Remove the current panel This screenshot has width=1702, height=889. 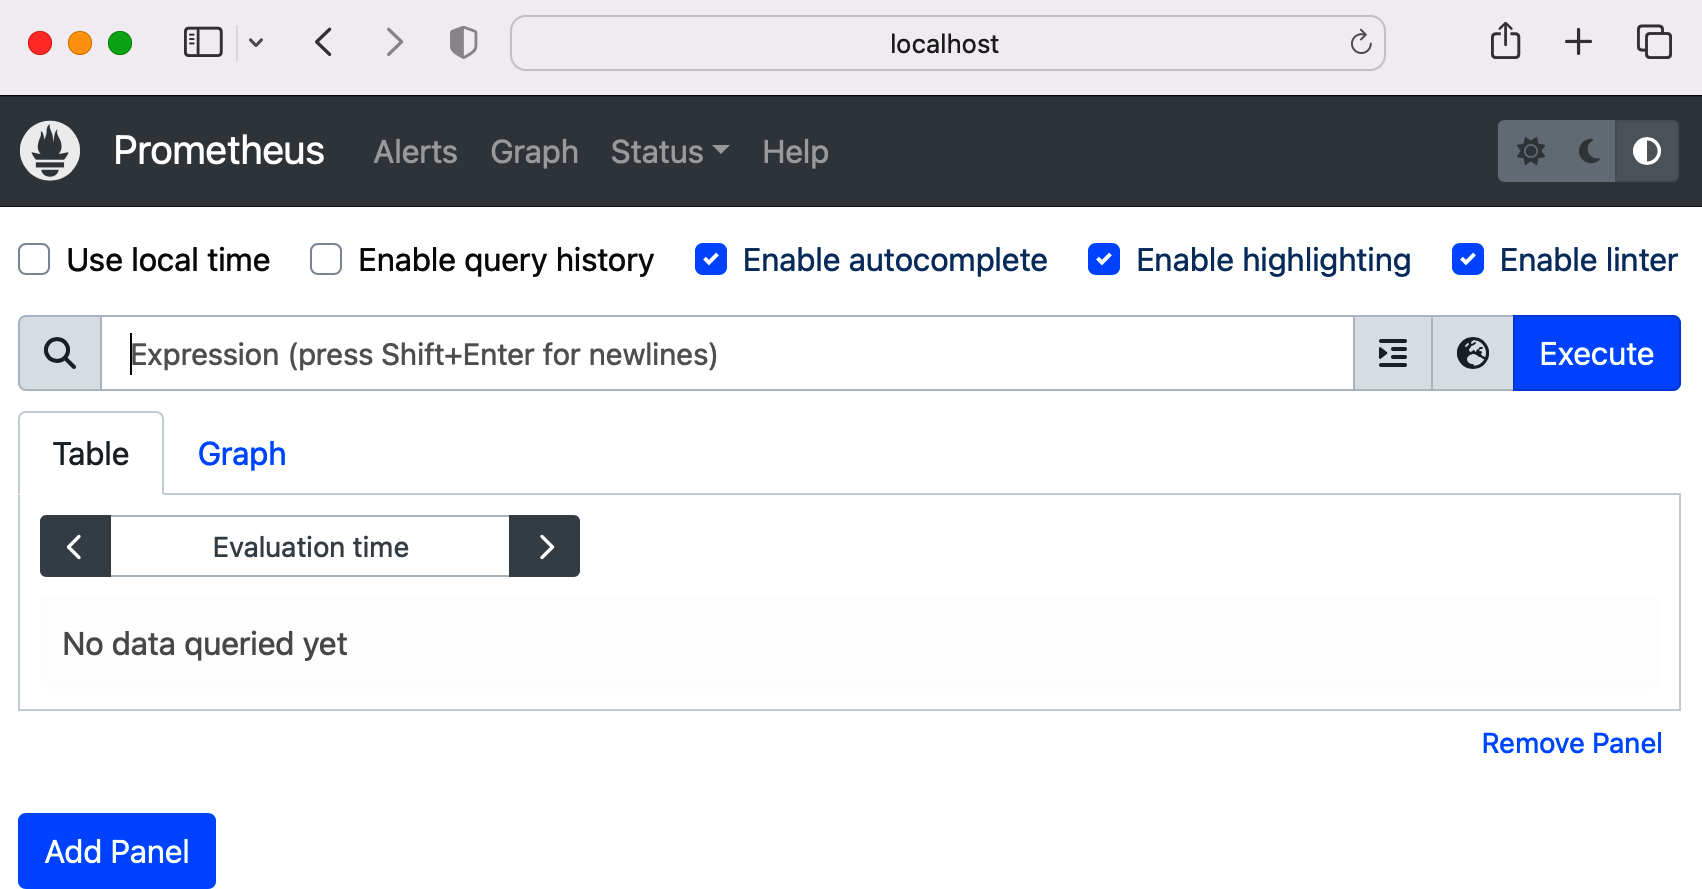click(1571, 743)
